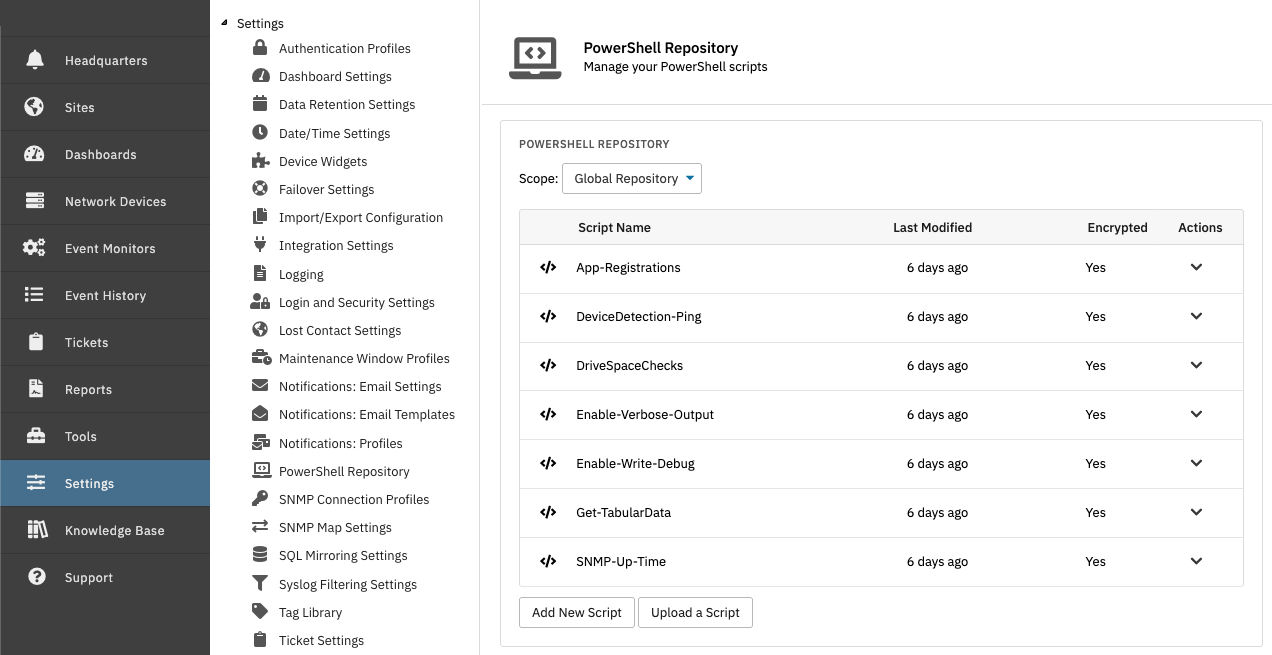Click the Failover Settings lifebuoy icon
Screen dimensions: 1272x655
tap(260, 189)
